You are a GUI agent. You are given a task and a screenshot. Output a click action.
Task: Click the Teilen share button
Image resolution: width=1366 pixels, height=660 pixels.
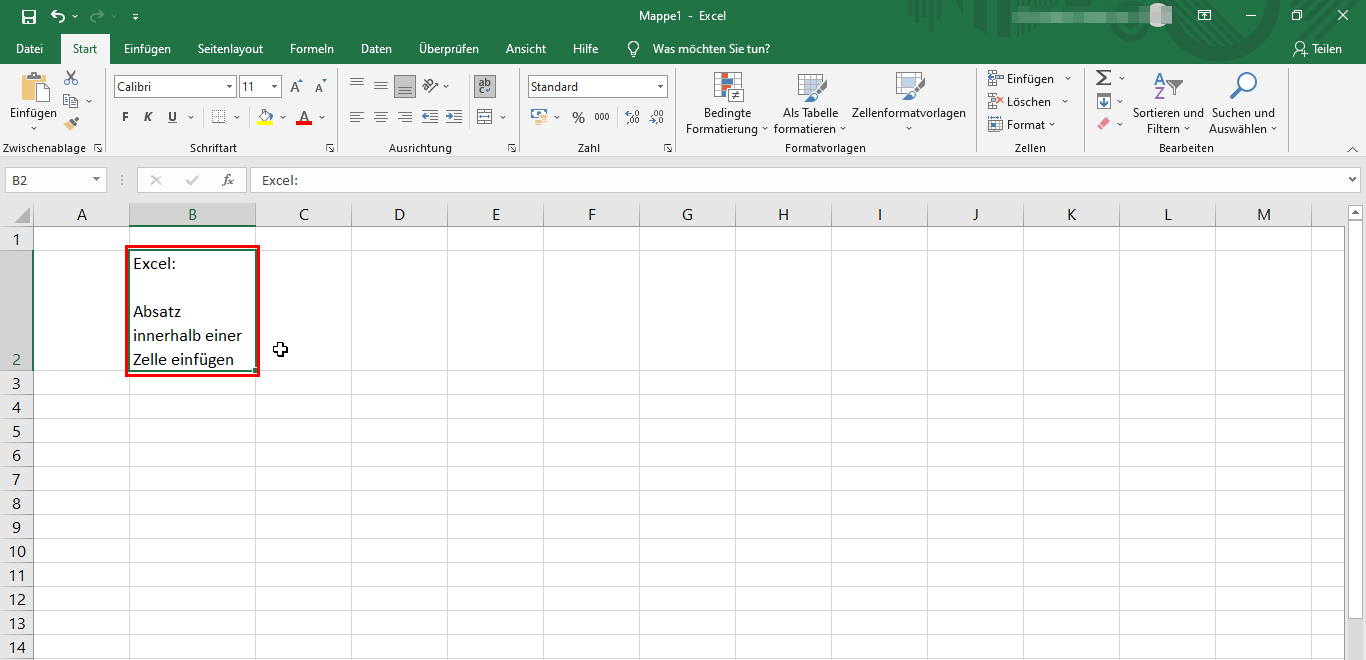point(1317,49)
